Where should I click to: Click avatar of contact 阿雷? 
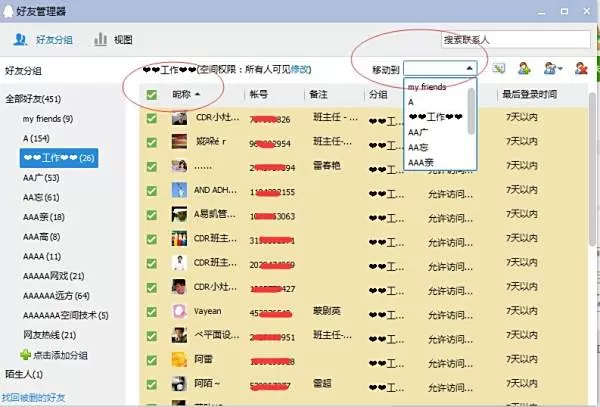tap(179, 358)
